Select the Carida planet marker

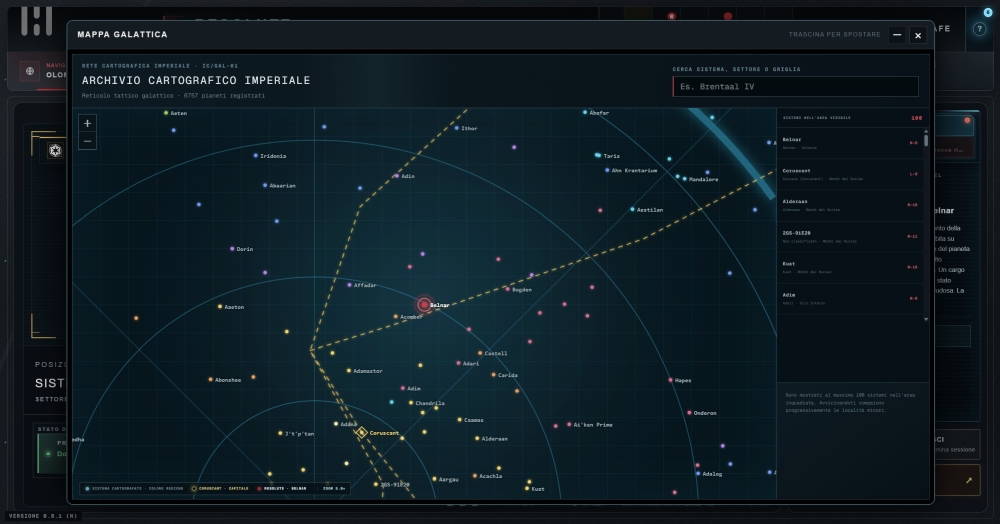point(494,375)
